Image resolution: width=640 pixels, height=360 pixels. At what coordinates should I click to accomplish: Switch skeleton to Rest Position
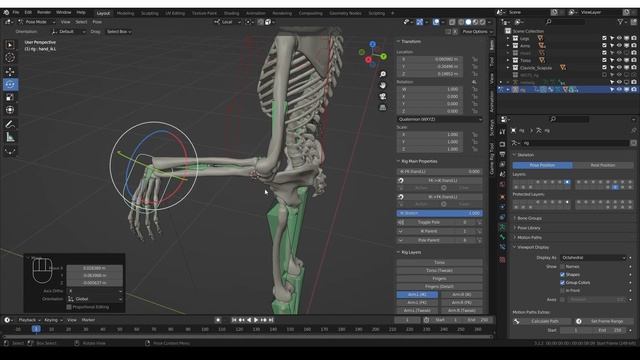tap(602, 165)
